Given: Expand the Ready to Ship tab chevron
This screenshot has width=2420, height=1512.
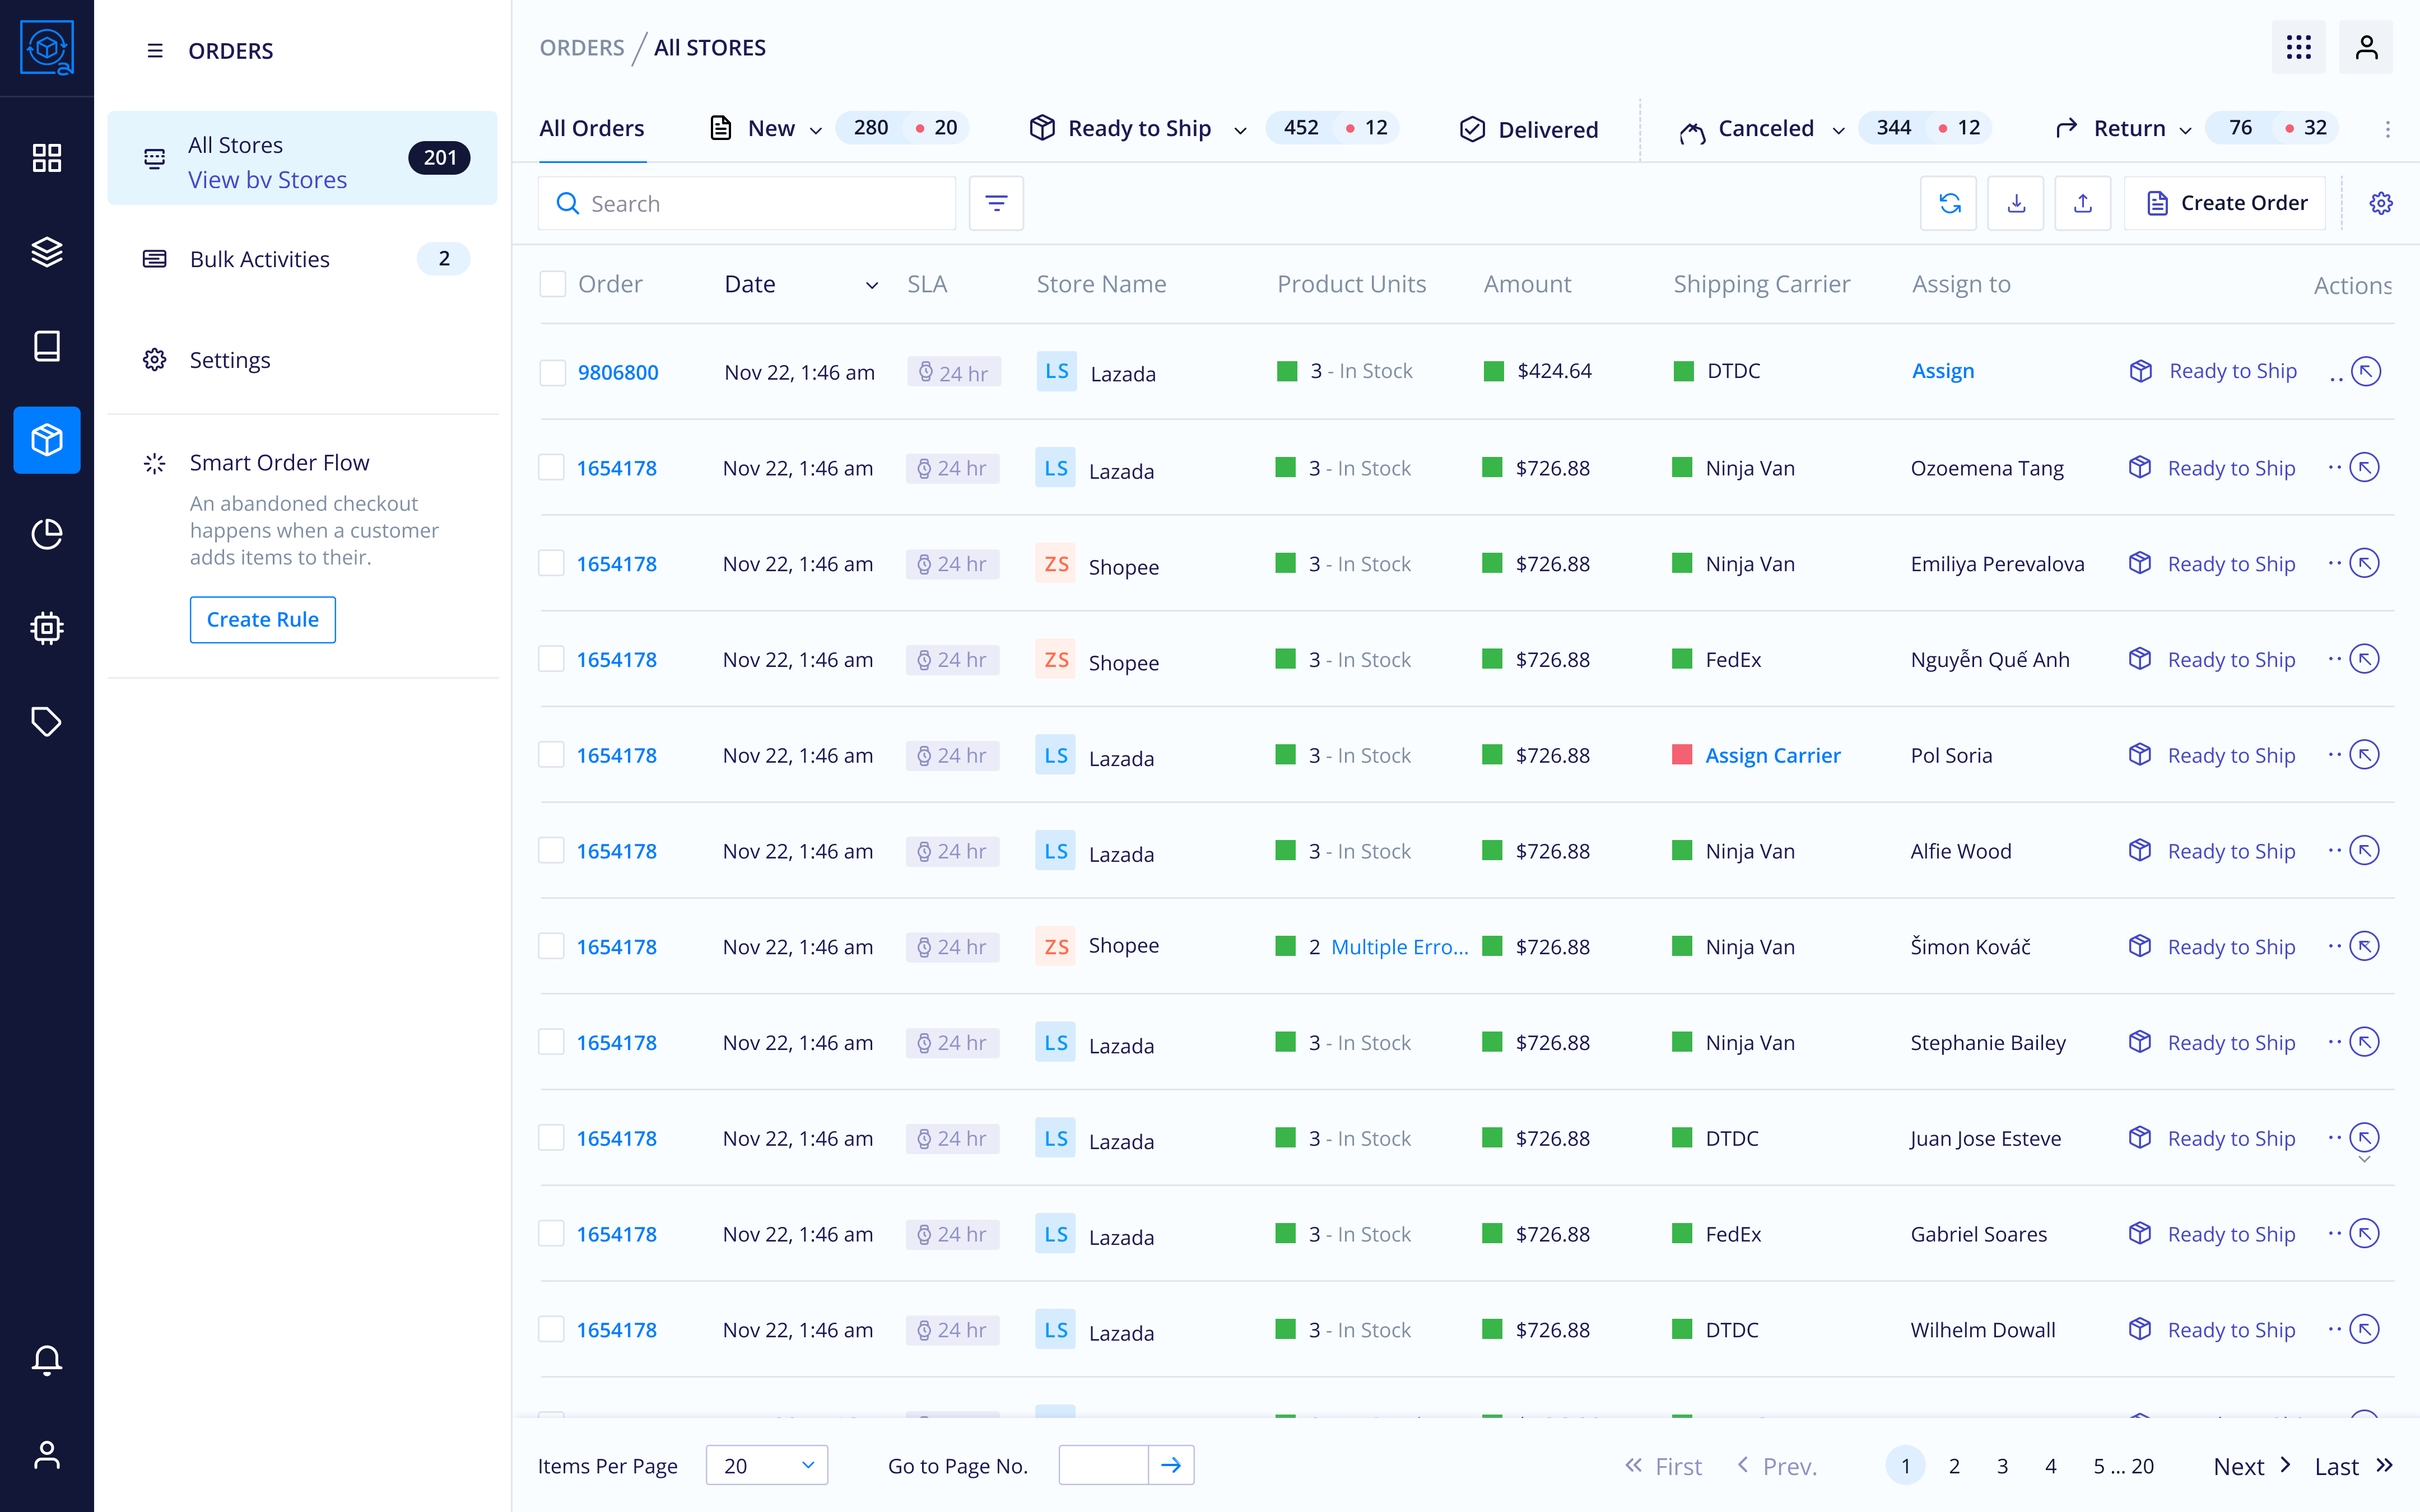Looking at the screenshot, I should coord(1240,130).
